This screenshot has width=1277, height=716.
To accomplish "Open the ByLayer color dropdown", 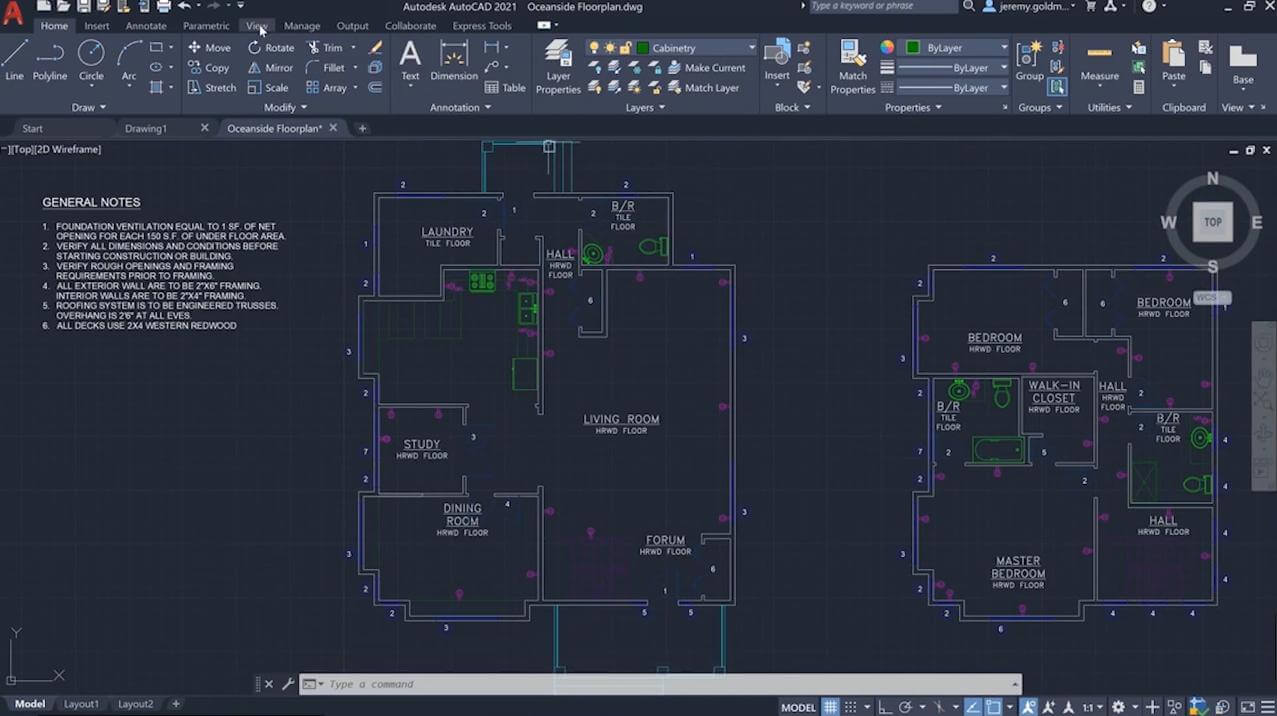I will (1003, 48).
